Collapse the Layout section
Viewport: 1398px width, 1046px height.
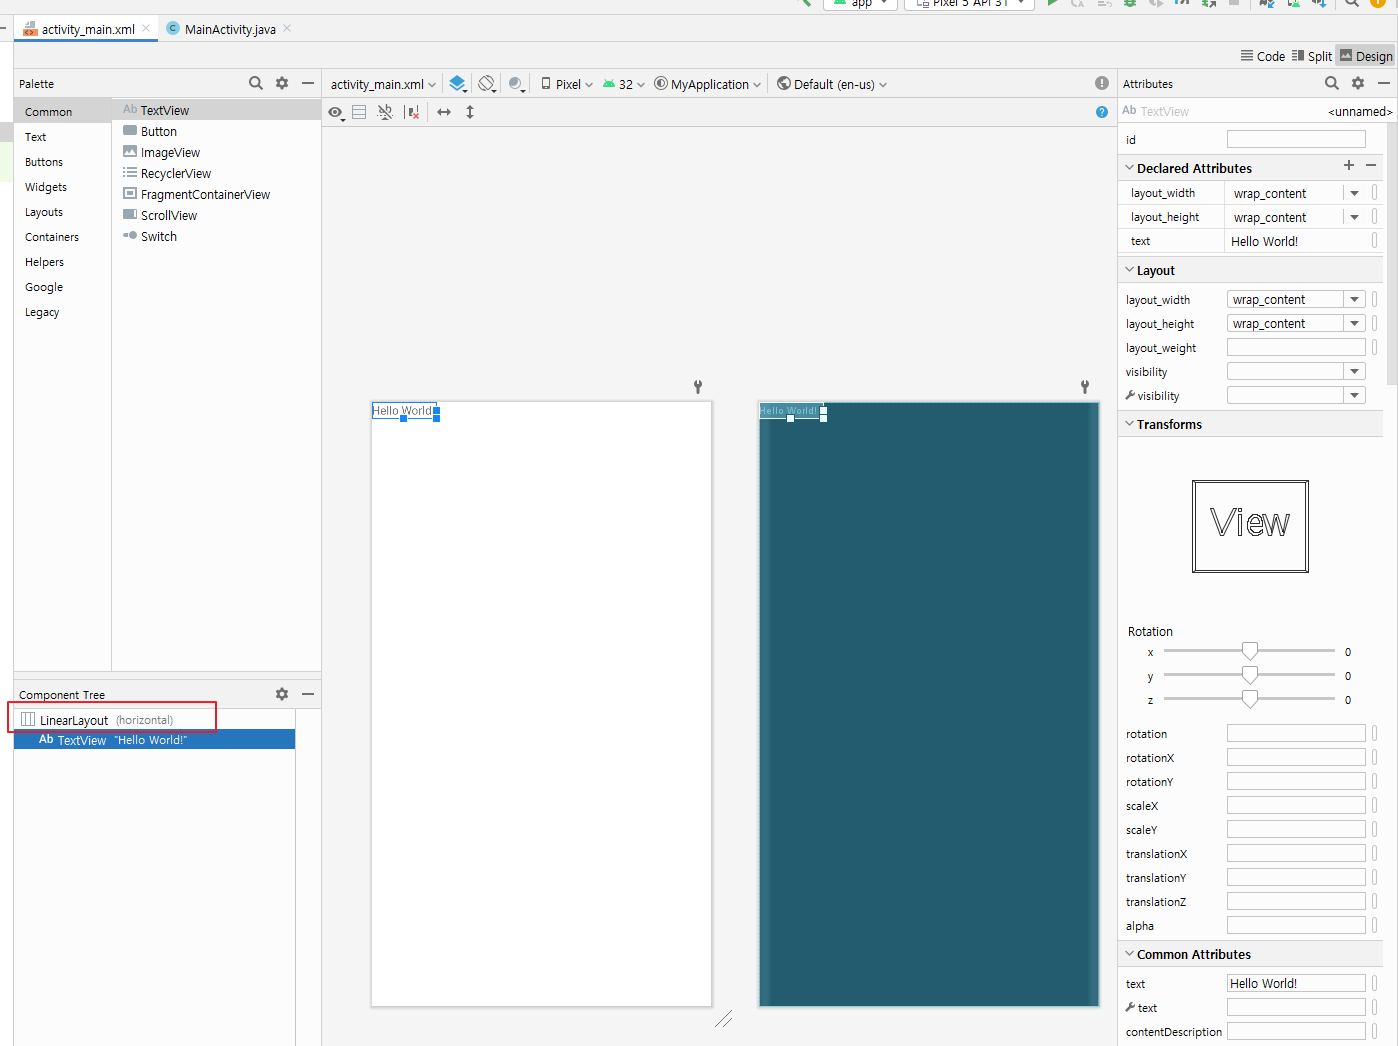coord(1130,270)
